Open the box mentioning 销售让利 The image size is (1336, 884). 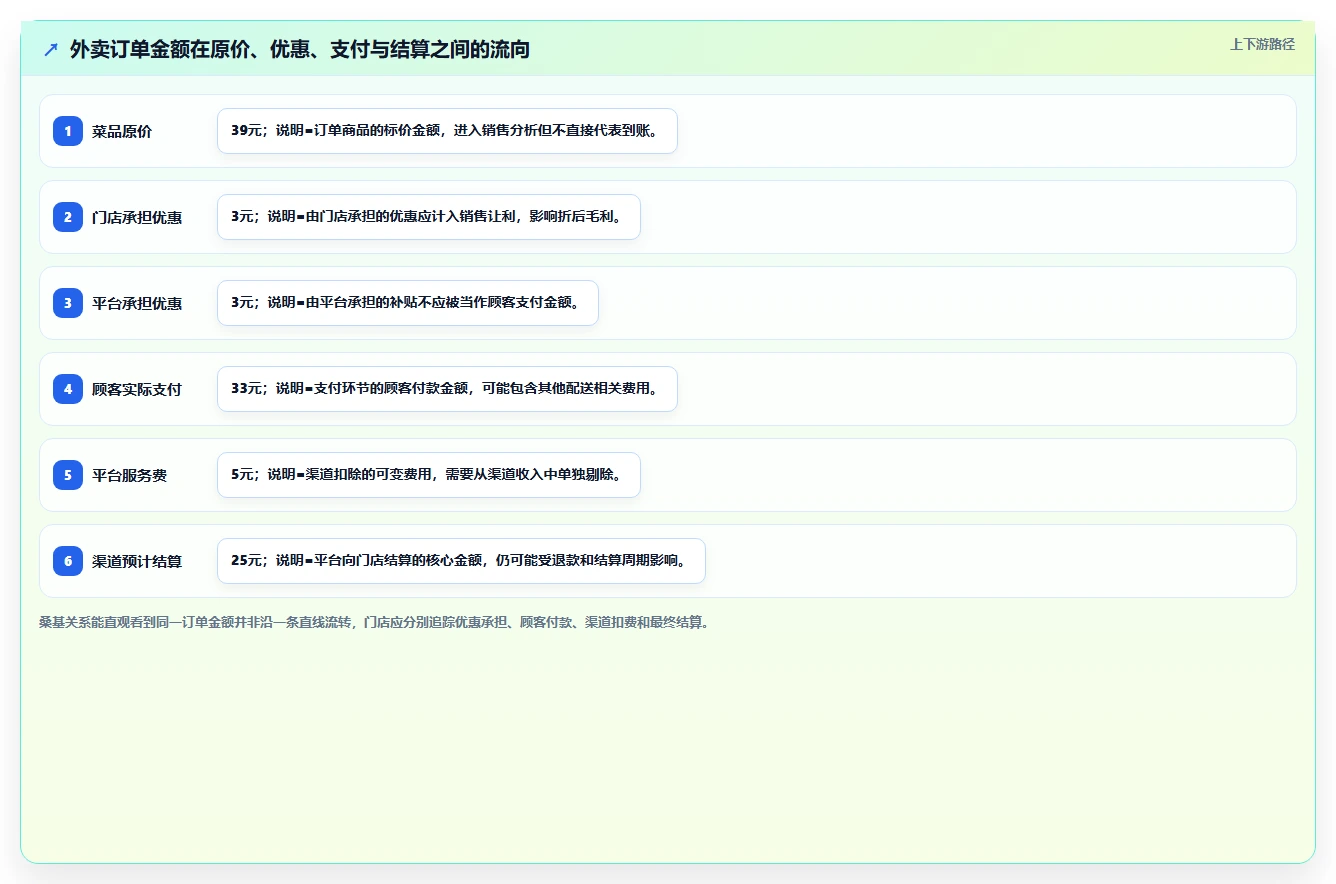point(428,217)
